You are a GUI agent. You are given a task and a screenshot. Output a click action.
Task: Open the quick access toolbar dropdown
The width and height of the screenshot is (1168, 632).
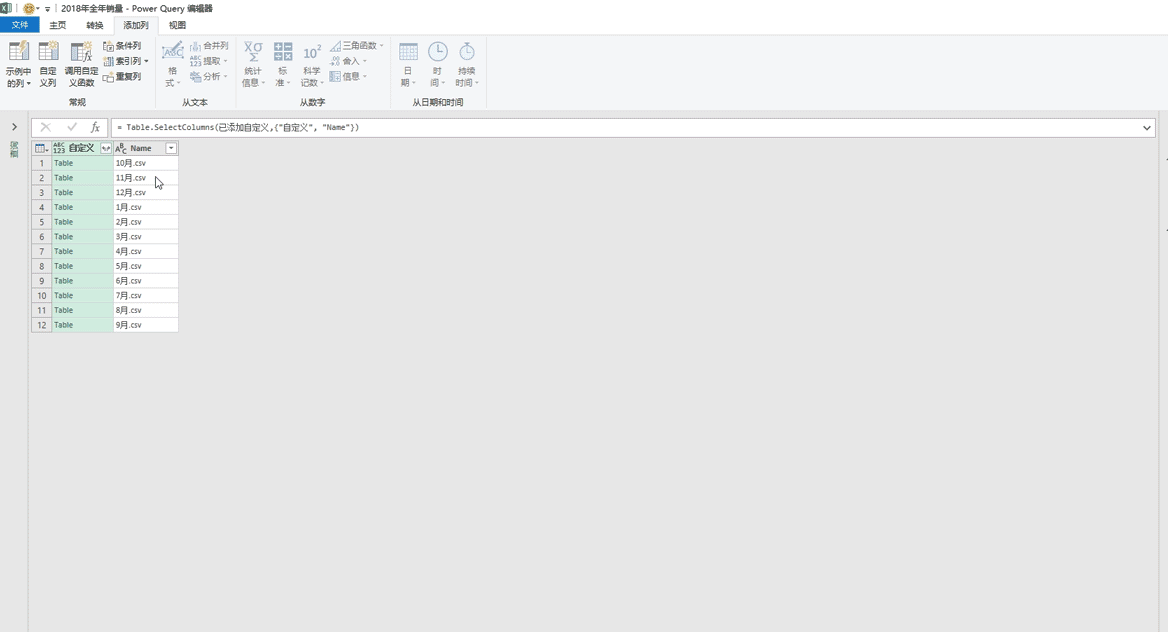pyautogui.click(x=47, y=9)
